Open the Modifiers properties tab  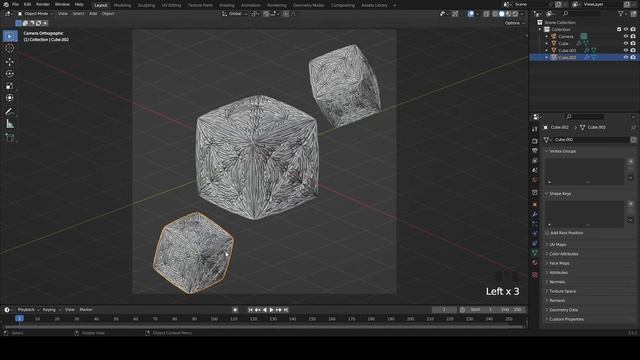coord(535,214)
